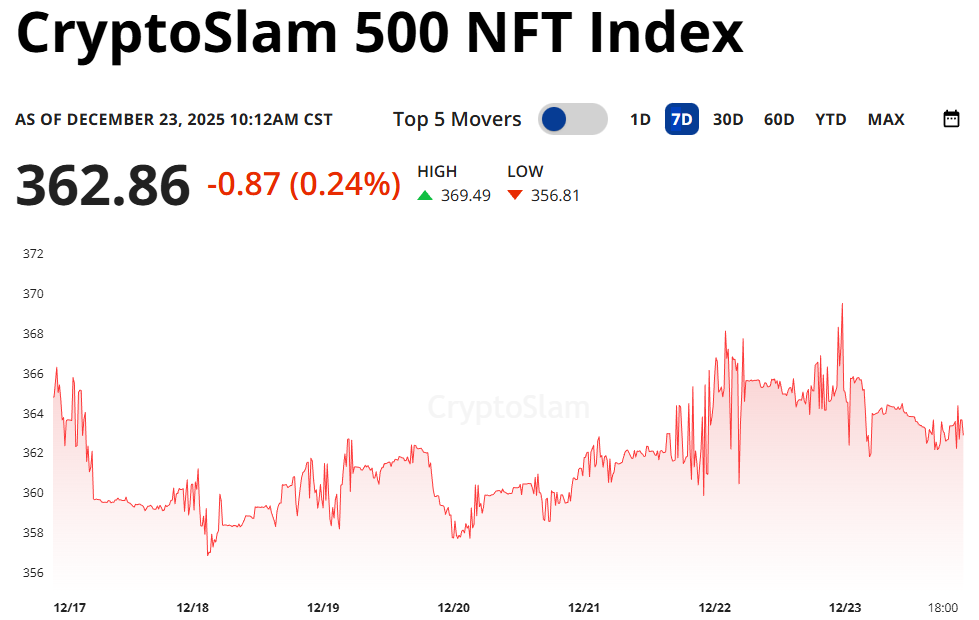Image resolution: width=979 pixels, height=620 pixels.
Task: Click the red LOW down-arrow icon
Action: (515, 195)
